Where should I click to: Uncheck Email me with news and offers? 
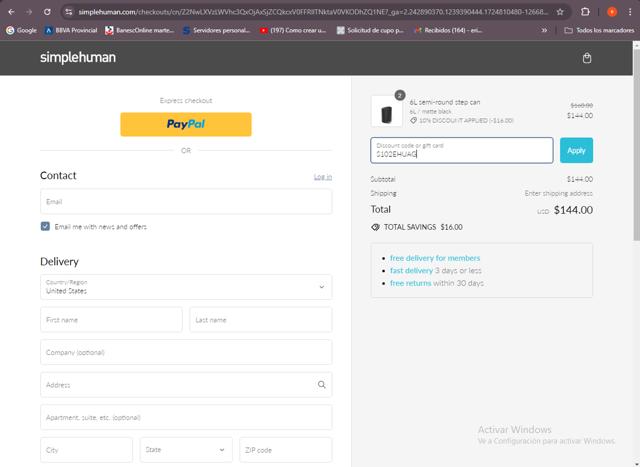pos(45,226)
